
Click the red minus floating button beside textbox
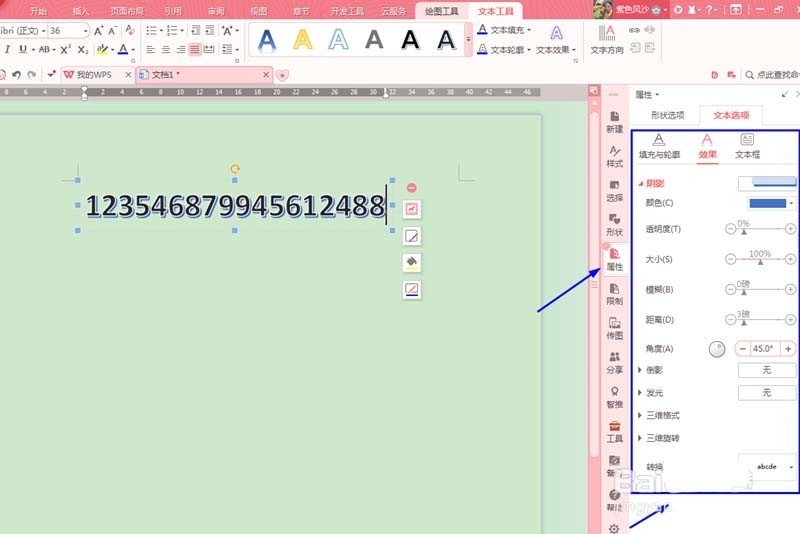click(411, 188)
